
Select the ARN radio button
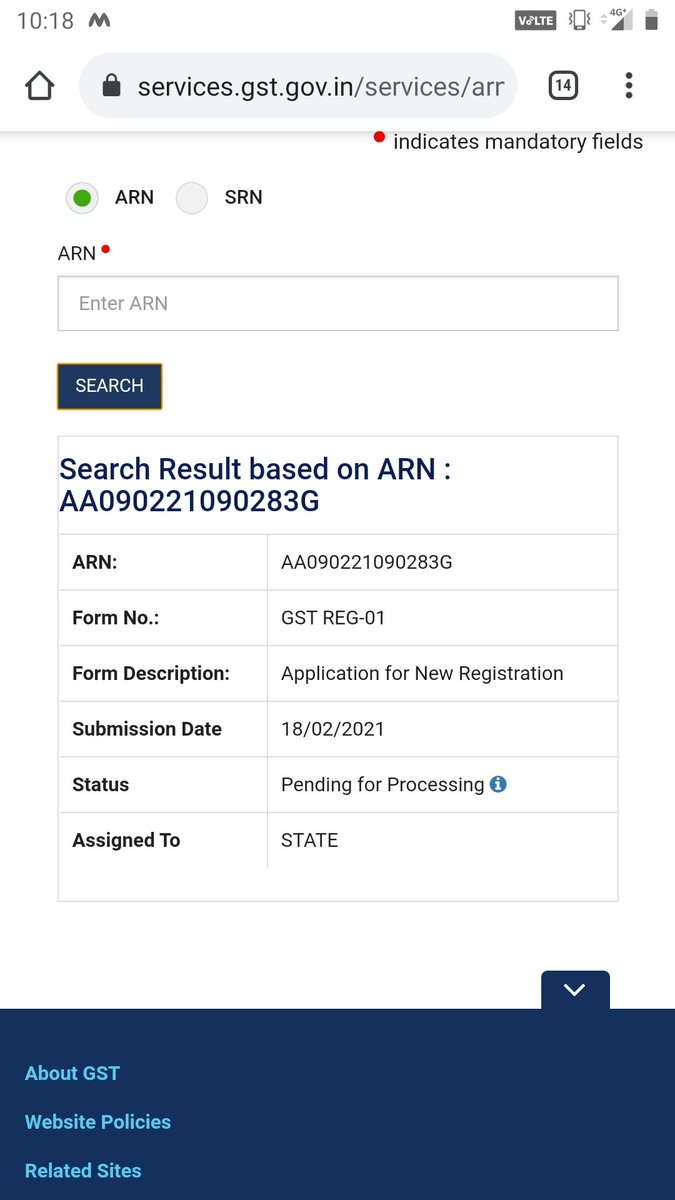point(82,198)
